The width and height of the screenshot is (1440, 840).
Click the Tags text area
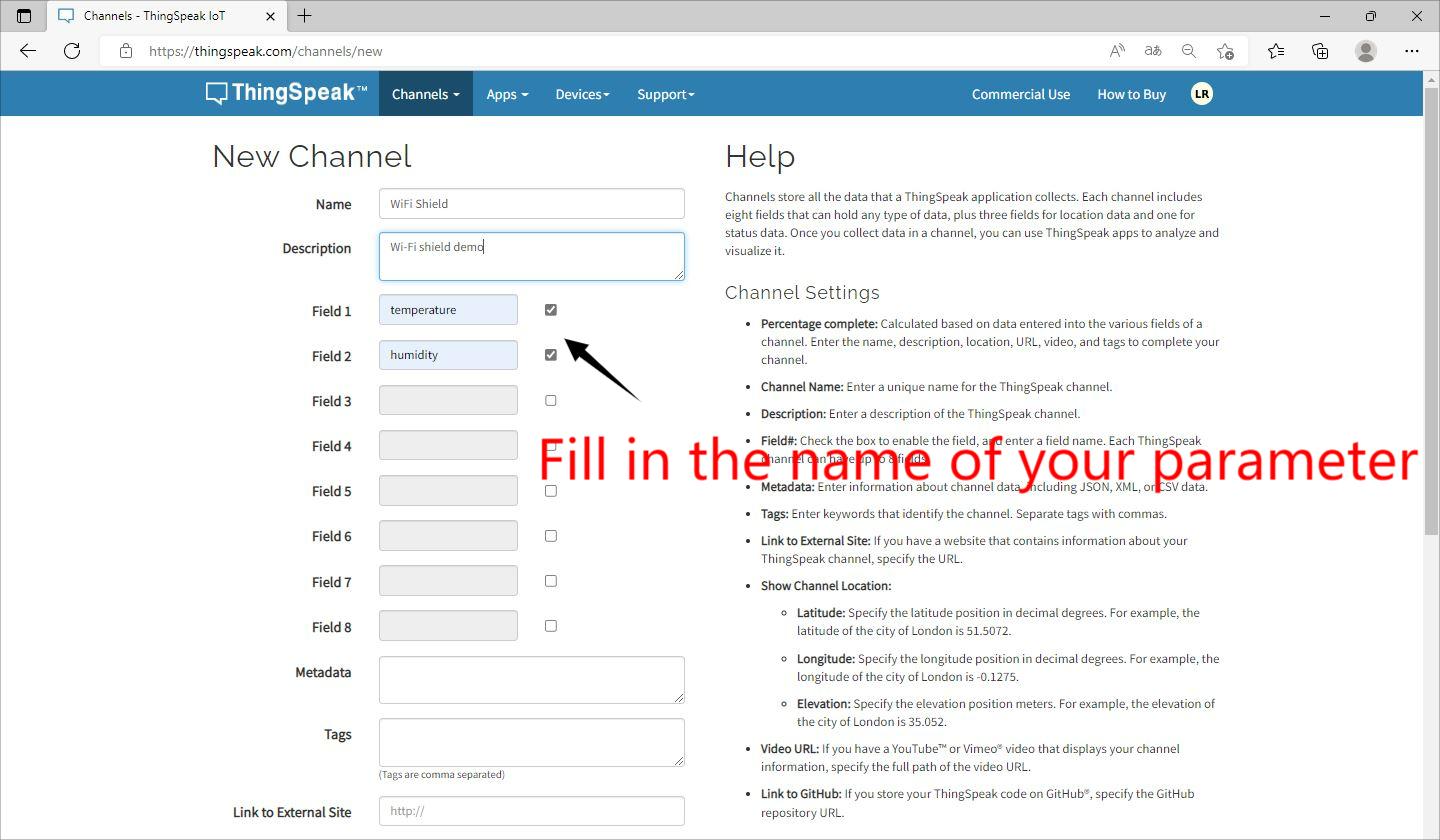(532, 742)
